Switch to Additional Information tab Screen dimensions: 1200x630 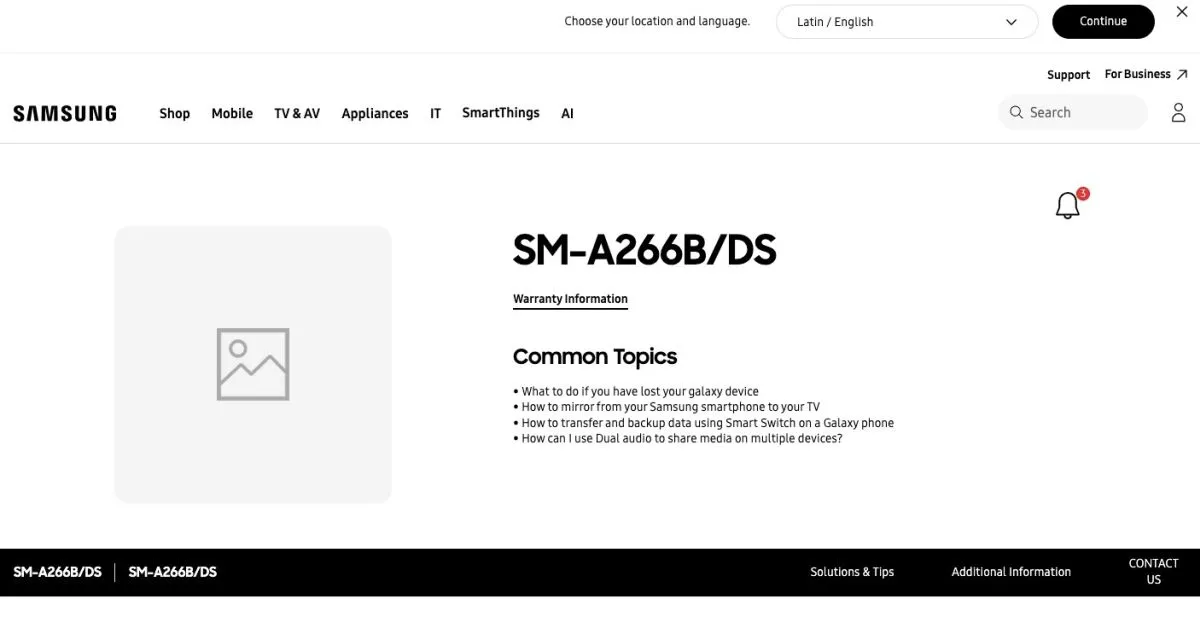(1011, 572)
